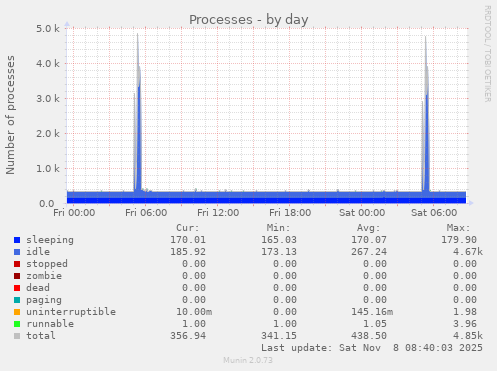Click uninterruptible average value 145.16m
The image size is (497, 371).
tap(372, 312)
